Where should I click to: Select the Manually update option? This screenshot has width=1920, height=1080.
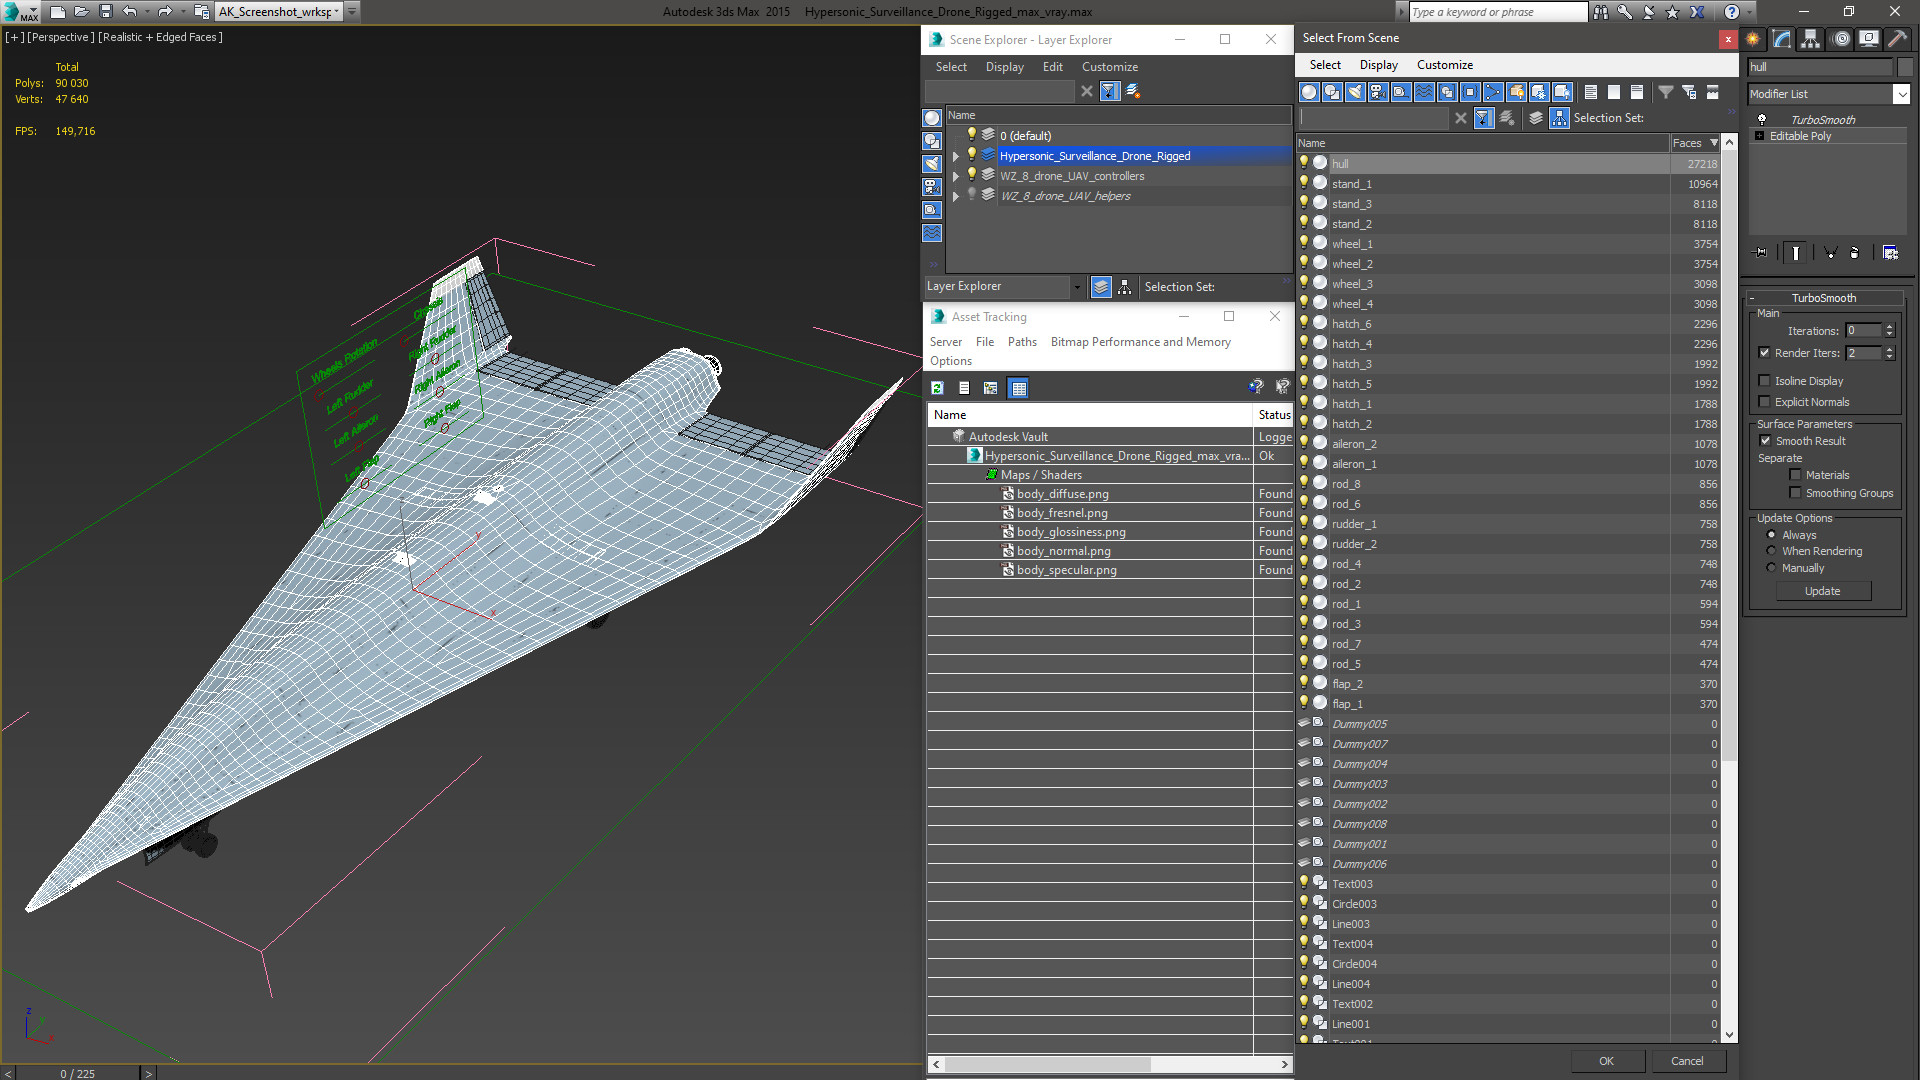[x=1771, y=568]
